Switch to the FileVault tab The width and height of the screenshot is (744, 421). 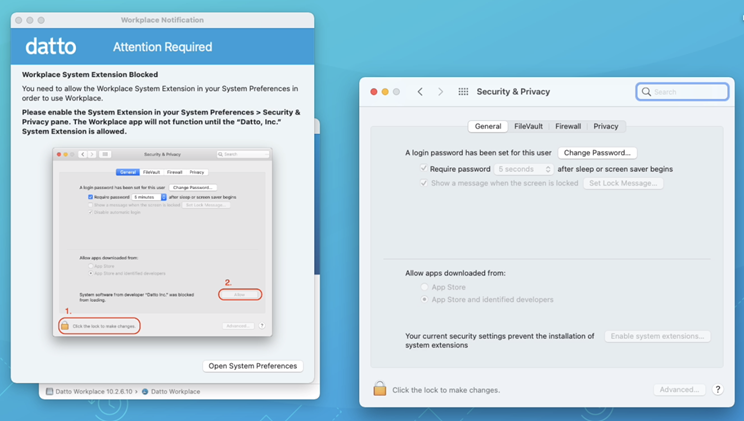tap(528, 127)
